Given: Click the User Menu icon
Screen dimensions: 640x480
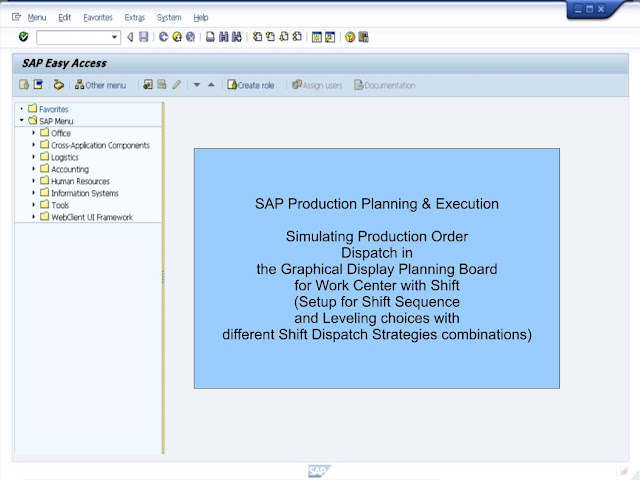Looking at the screenshot, I should 24,84.
